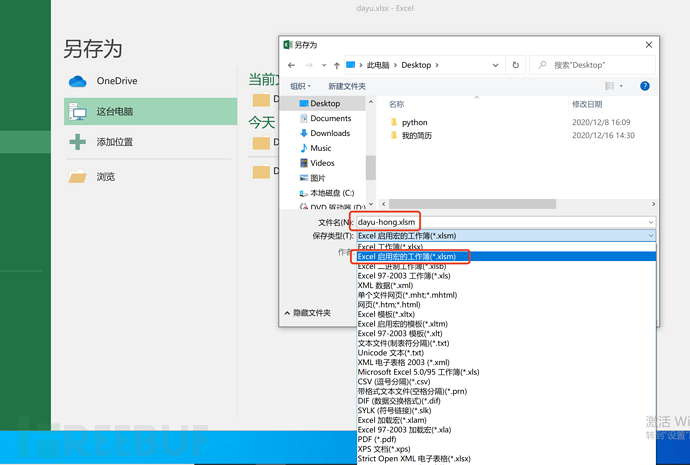Choose Excel 启用宏的工作簿(*.xlsm) from list
Screen dimensions: 690x465
pyautogui.click(x=506, y=256)
